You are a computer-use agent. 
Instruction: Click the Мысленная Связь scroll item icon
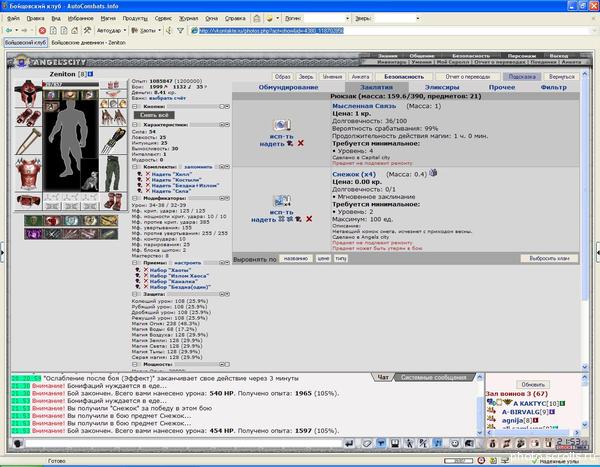(282, 125)
